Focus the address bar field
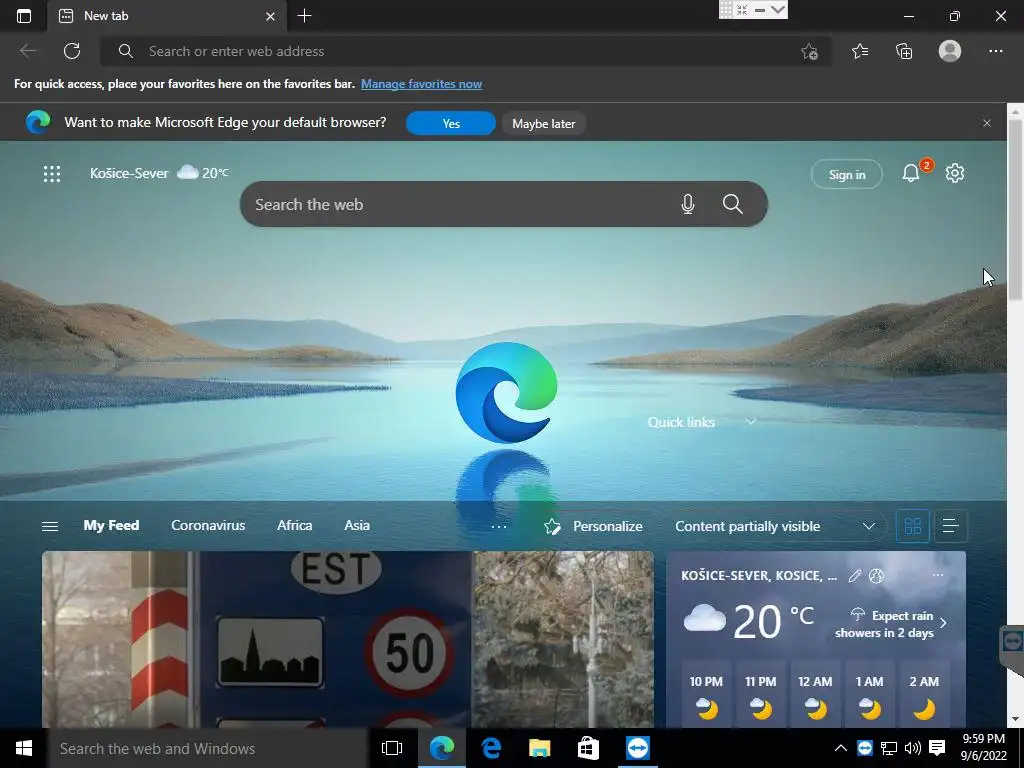 pyautogui.click(x=466, y=51)
